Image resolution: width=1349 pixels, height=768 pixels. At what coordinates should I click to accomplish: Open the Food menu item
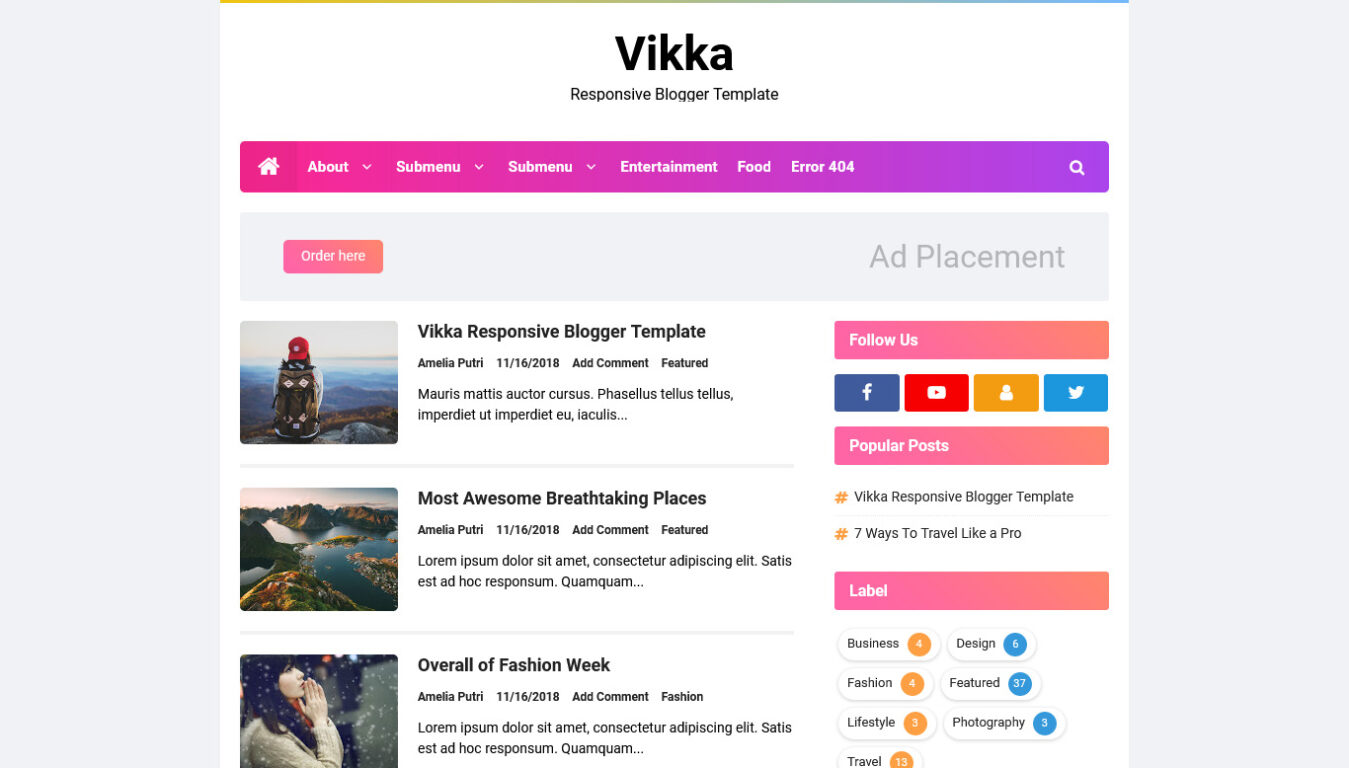pos(754,167)
